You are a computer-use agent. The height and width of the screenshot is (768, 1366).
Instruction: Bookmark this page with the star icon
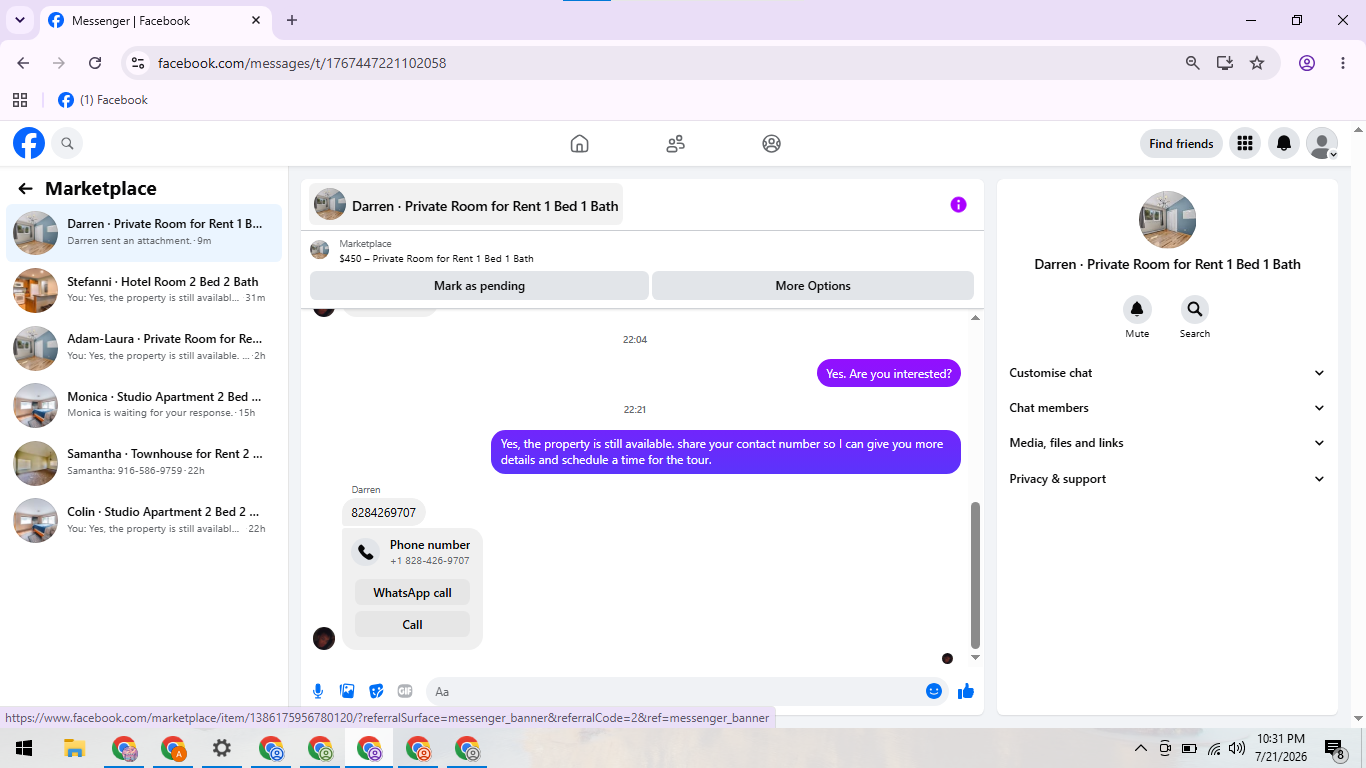(1257, 63)
